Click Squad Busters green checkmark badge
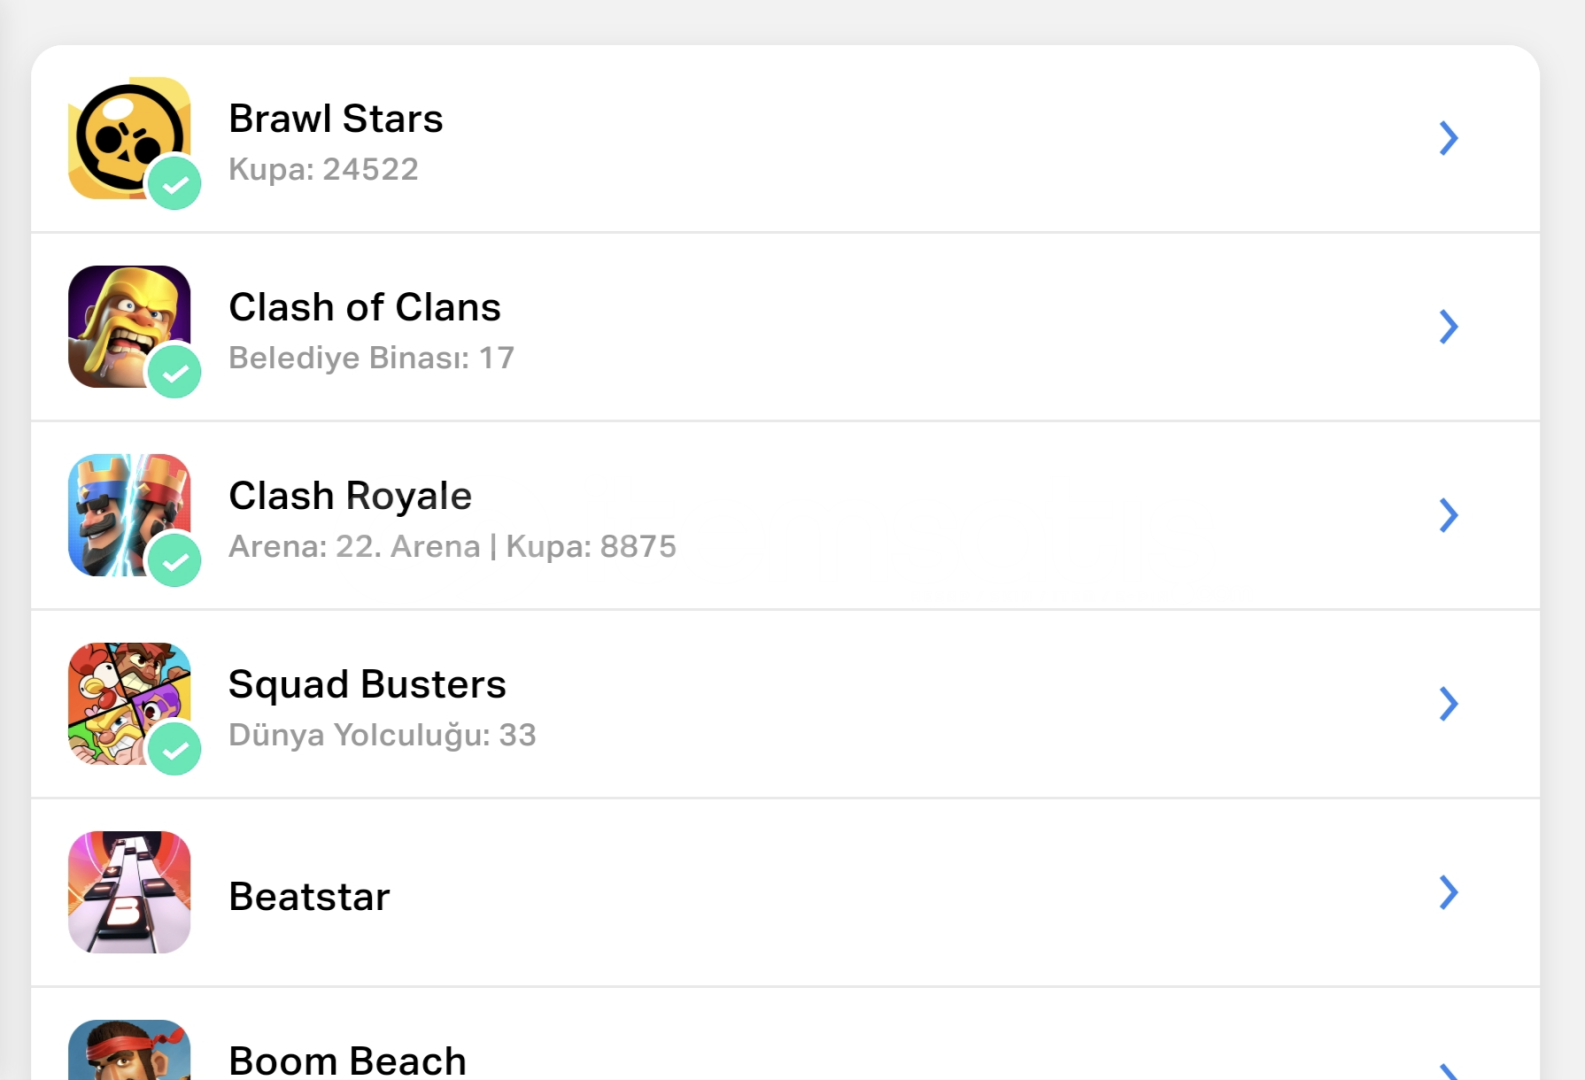Viewport: 1585px width, 1080px height. coord(175,749)
